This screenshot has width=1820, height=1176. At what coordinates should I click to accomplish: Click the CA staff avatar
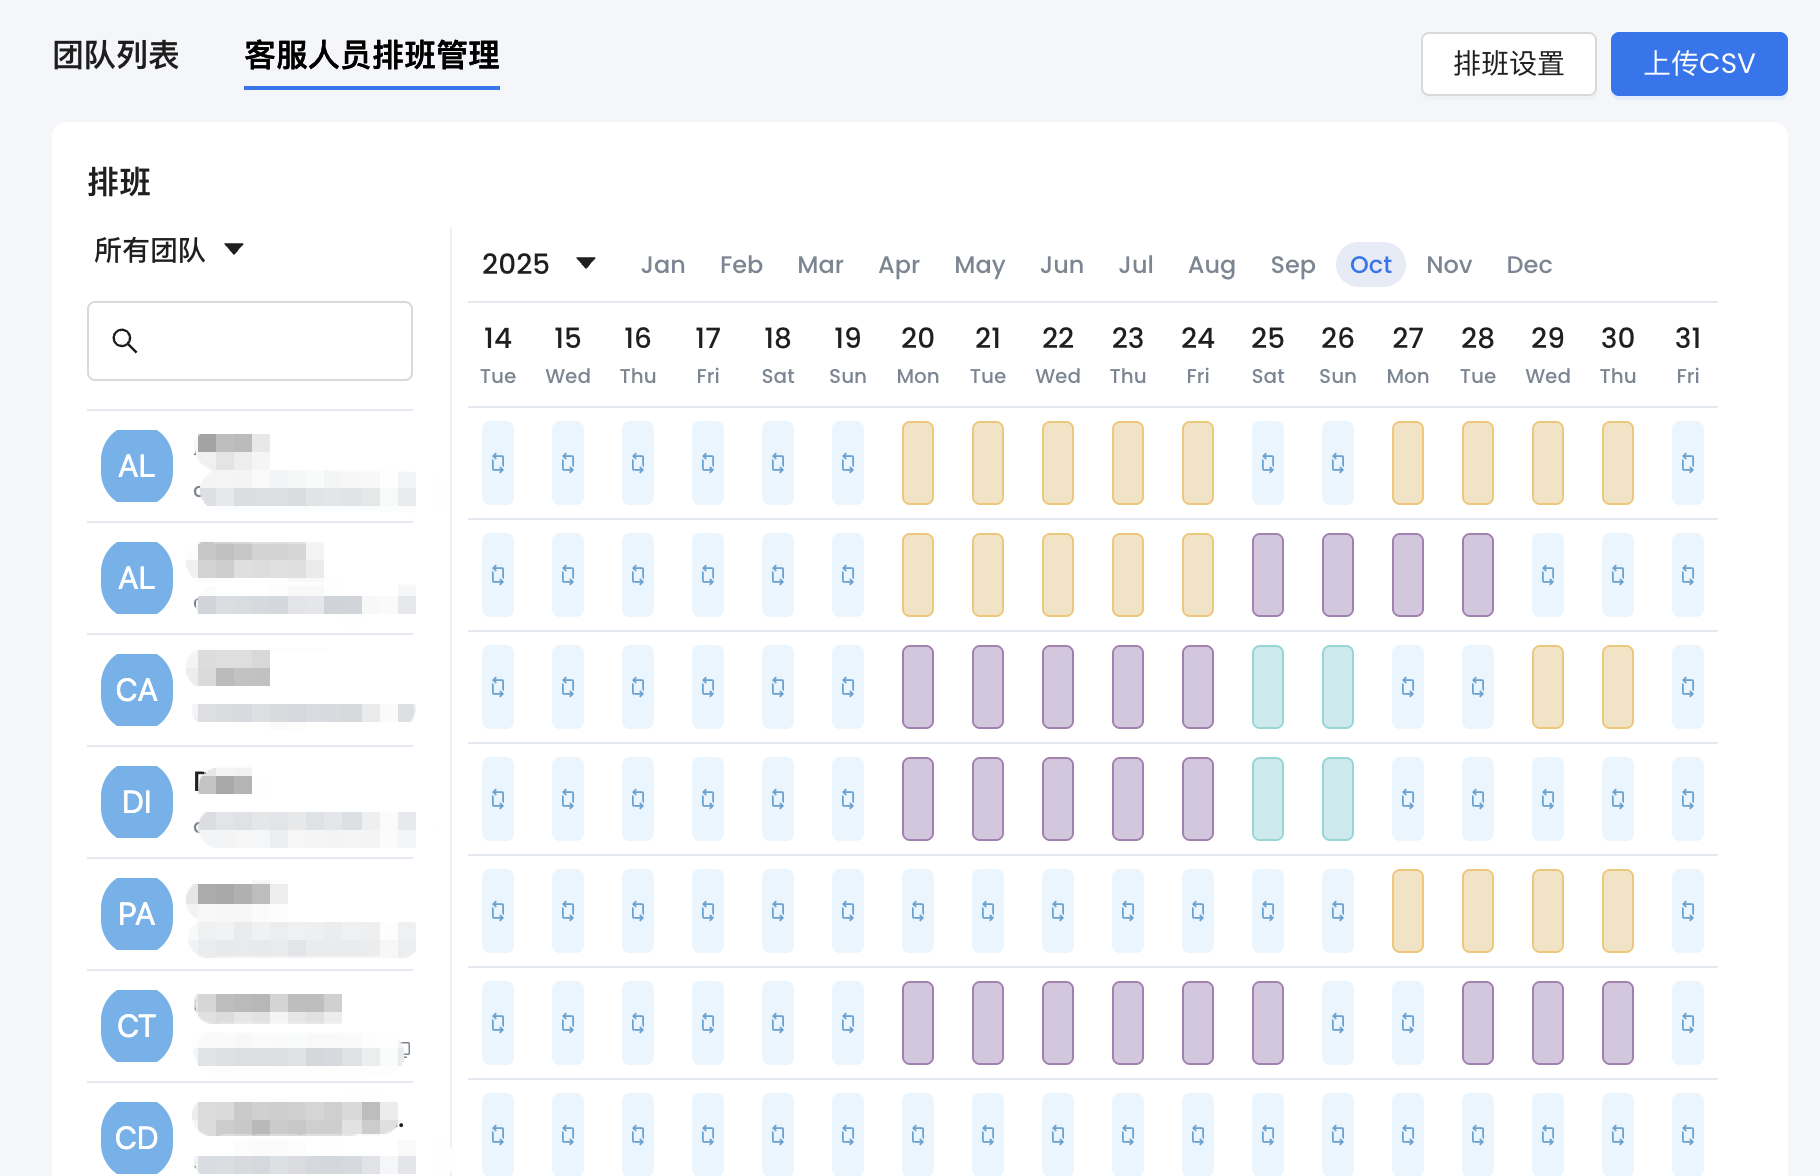coord(137,690)
